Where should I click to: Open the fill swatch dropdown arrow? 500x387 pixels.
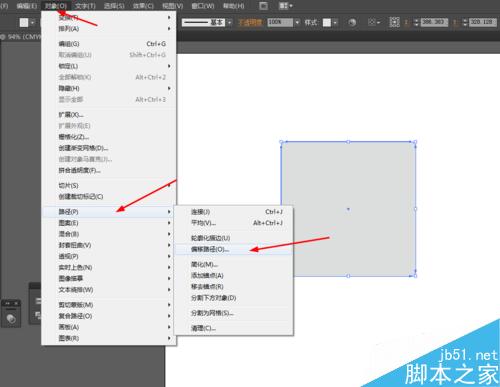pyautogui.click(x=32, y=22)
